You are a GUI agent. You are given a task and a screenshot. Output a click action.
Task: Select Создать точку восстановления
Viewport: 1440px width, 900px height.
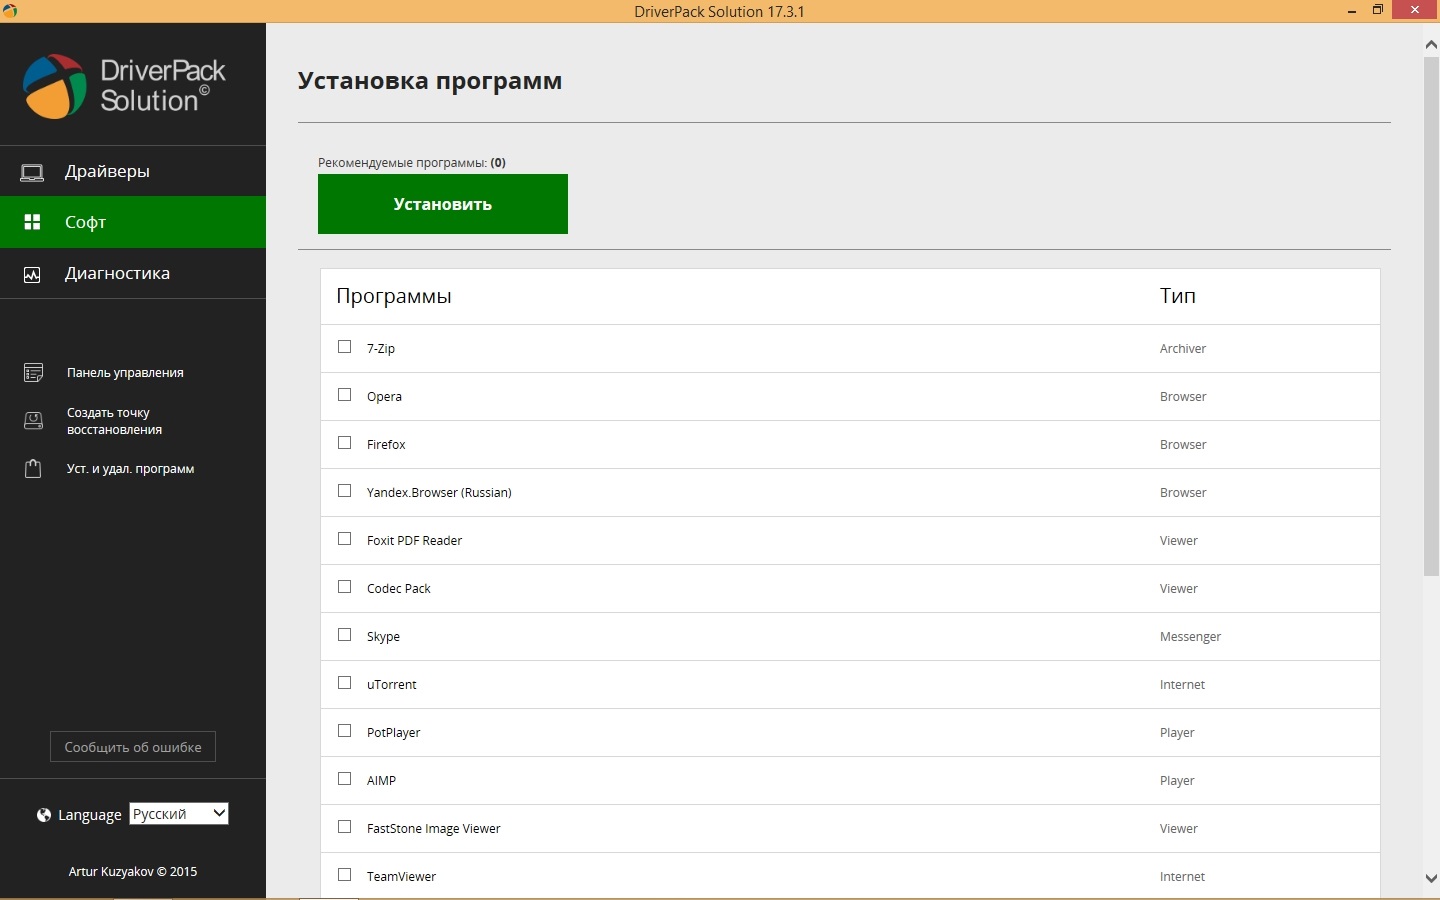coord(114,421)
